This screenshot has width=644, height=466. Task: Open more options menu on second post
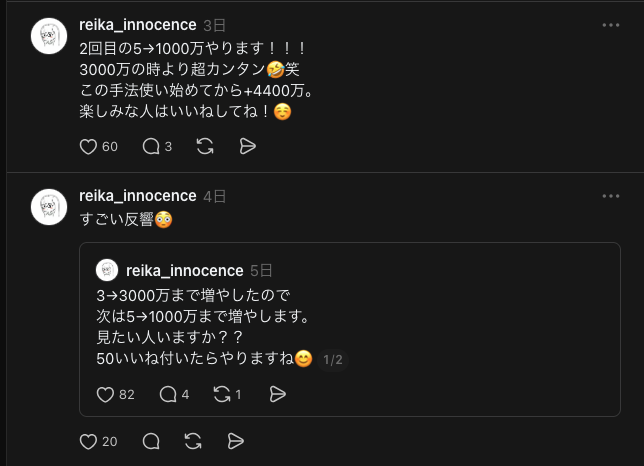pyautogui.click(x=610, y=194)
